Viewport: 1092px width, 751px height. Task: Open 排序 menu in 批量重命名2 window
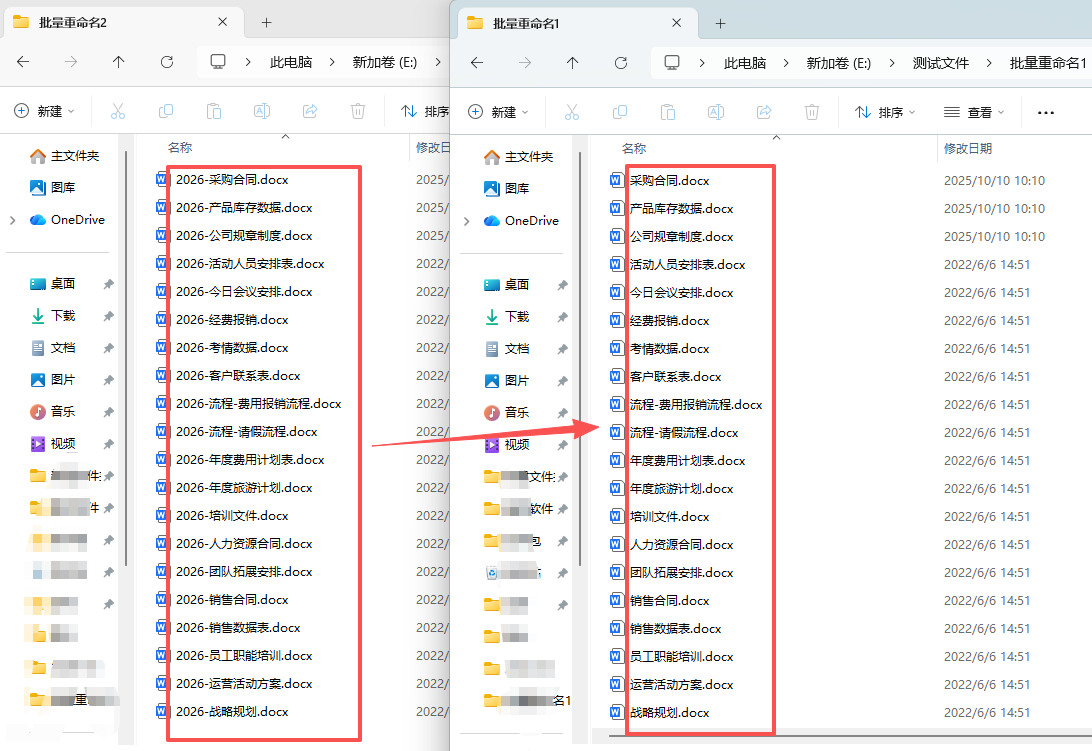pos(425,111)
